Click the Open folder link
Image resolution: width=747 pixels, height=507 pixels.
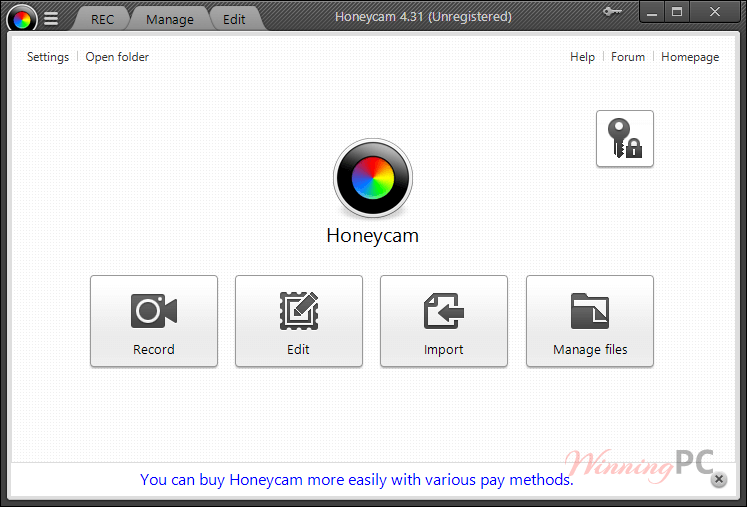click(117, 57)
